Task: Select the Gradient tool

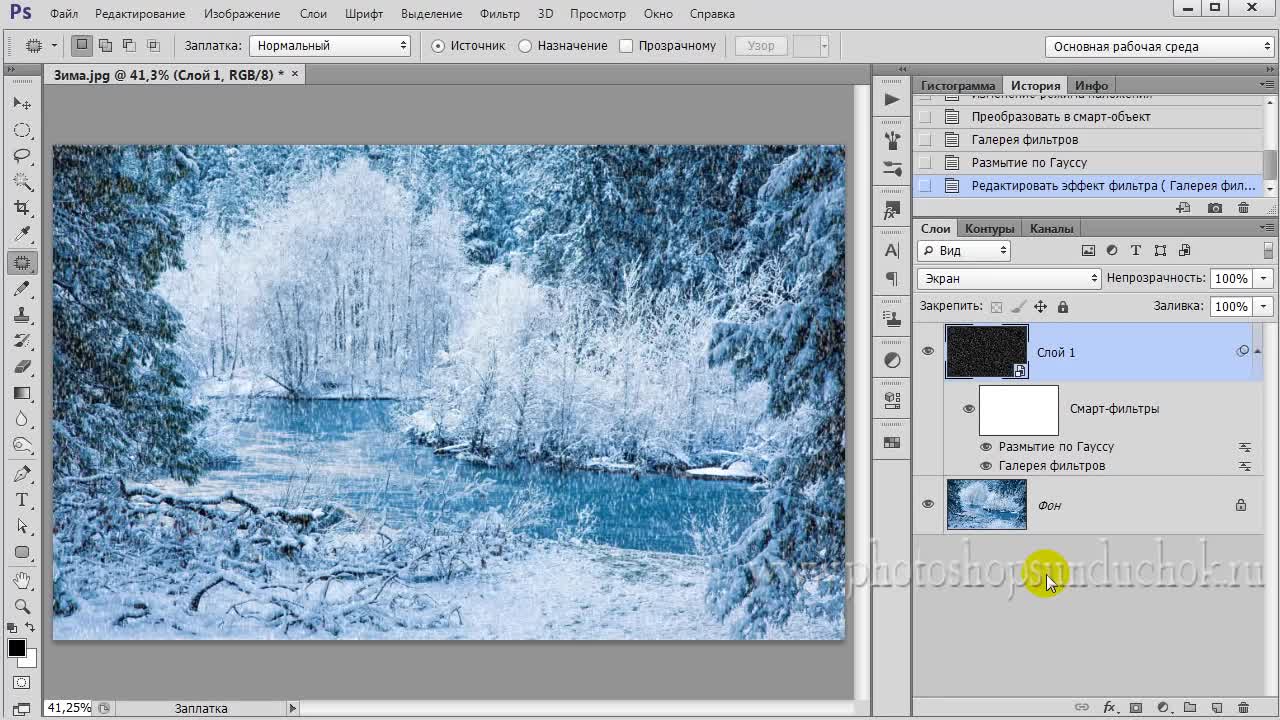Action: coord(22,393)
